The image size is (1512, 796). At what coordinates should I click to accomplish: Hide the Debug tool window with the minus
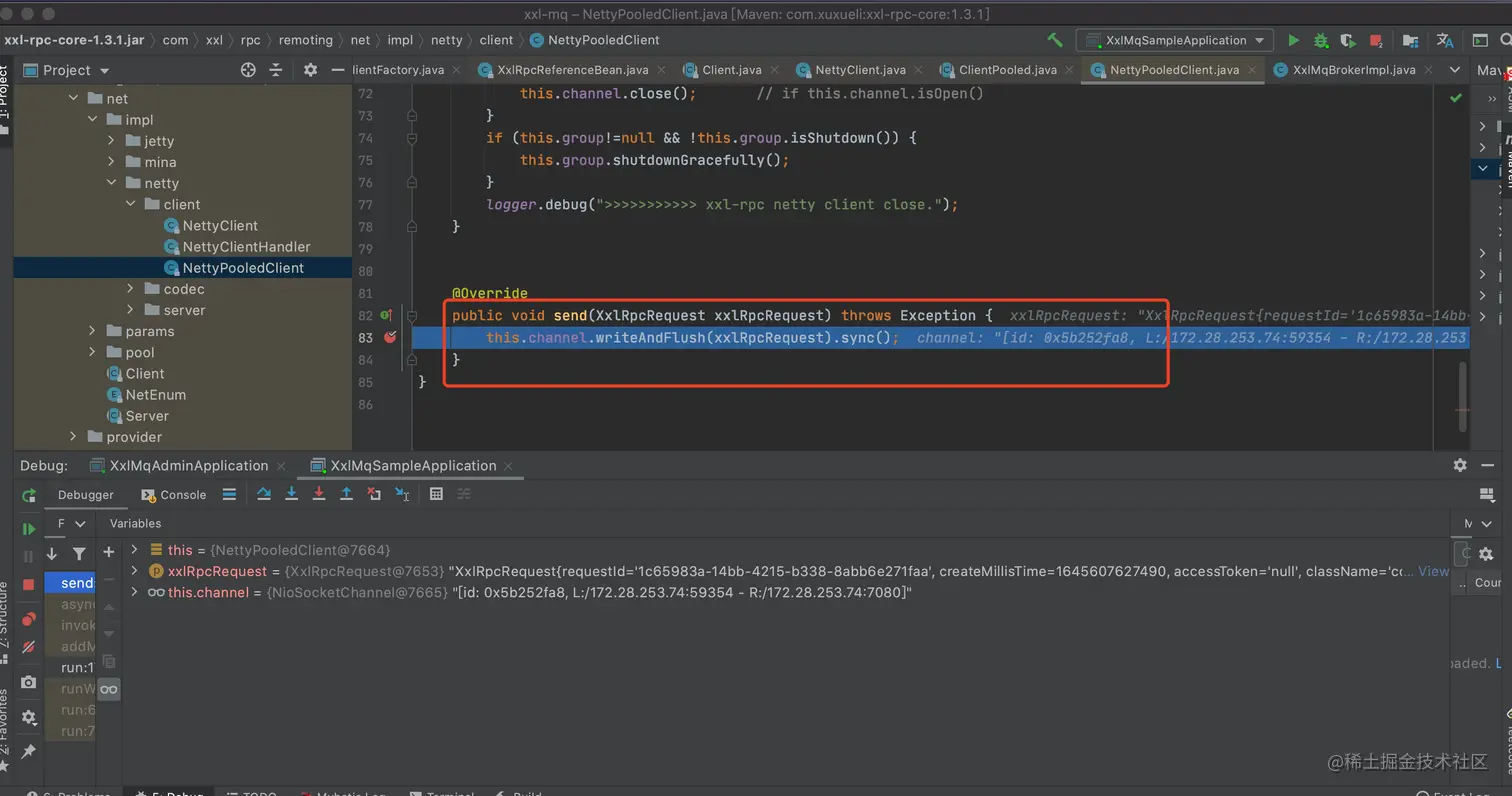[x=1487, y=465]
